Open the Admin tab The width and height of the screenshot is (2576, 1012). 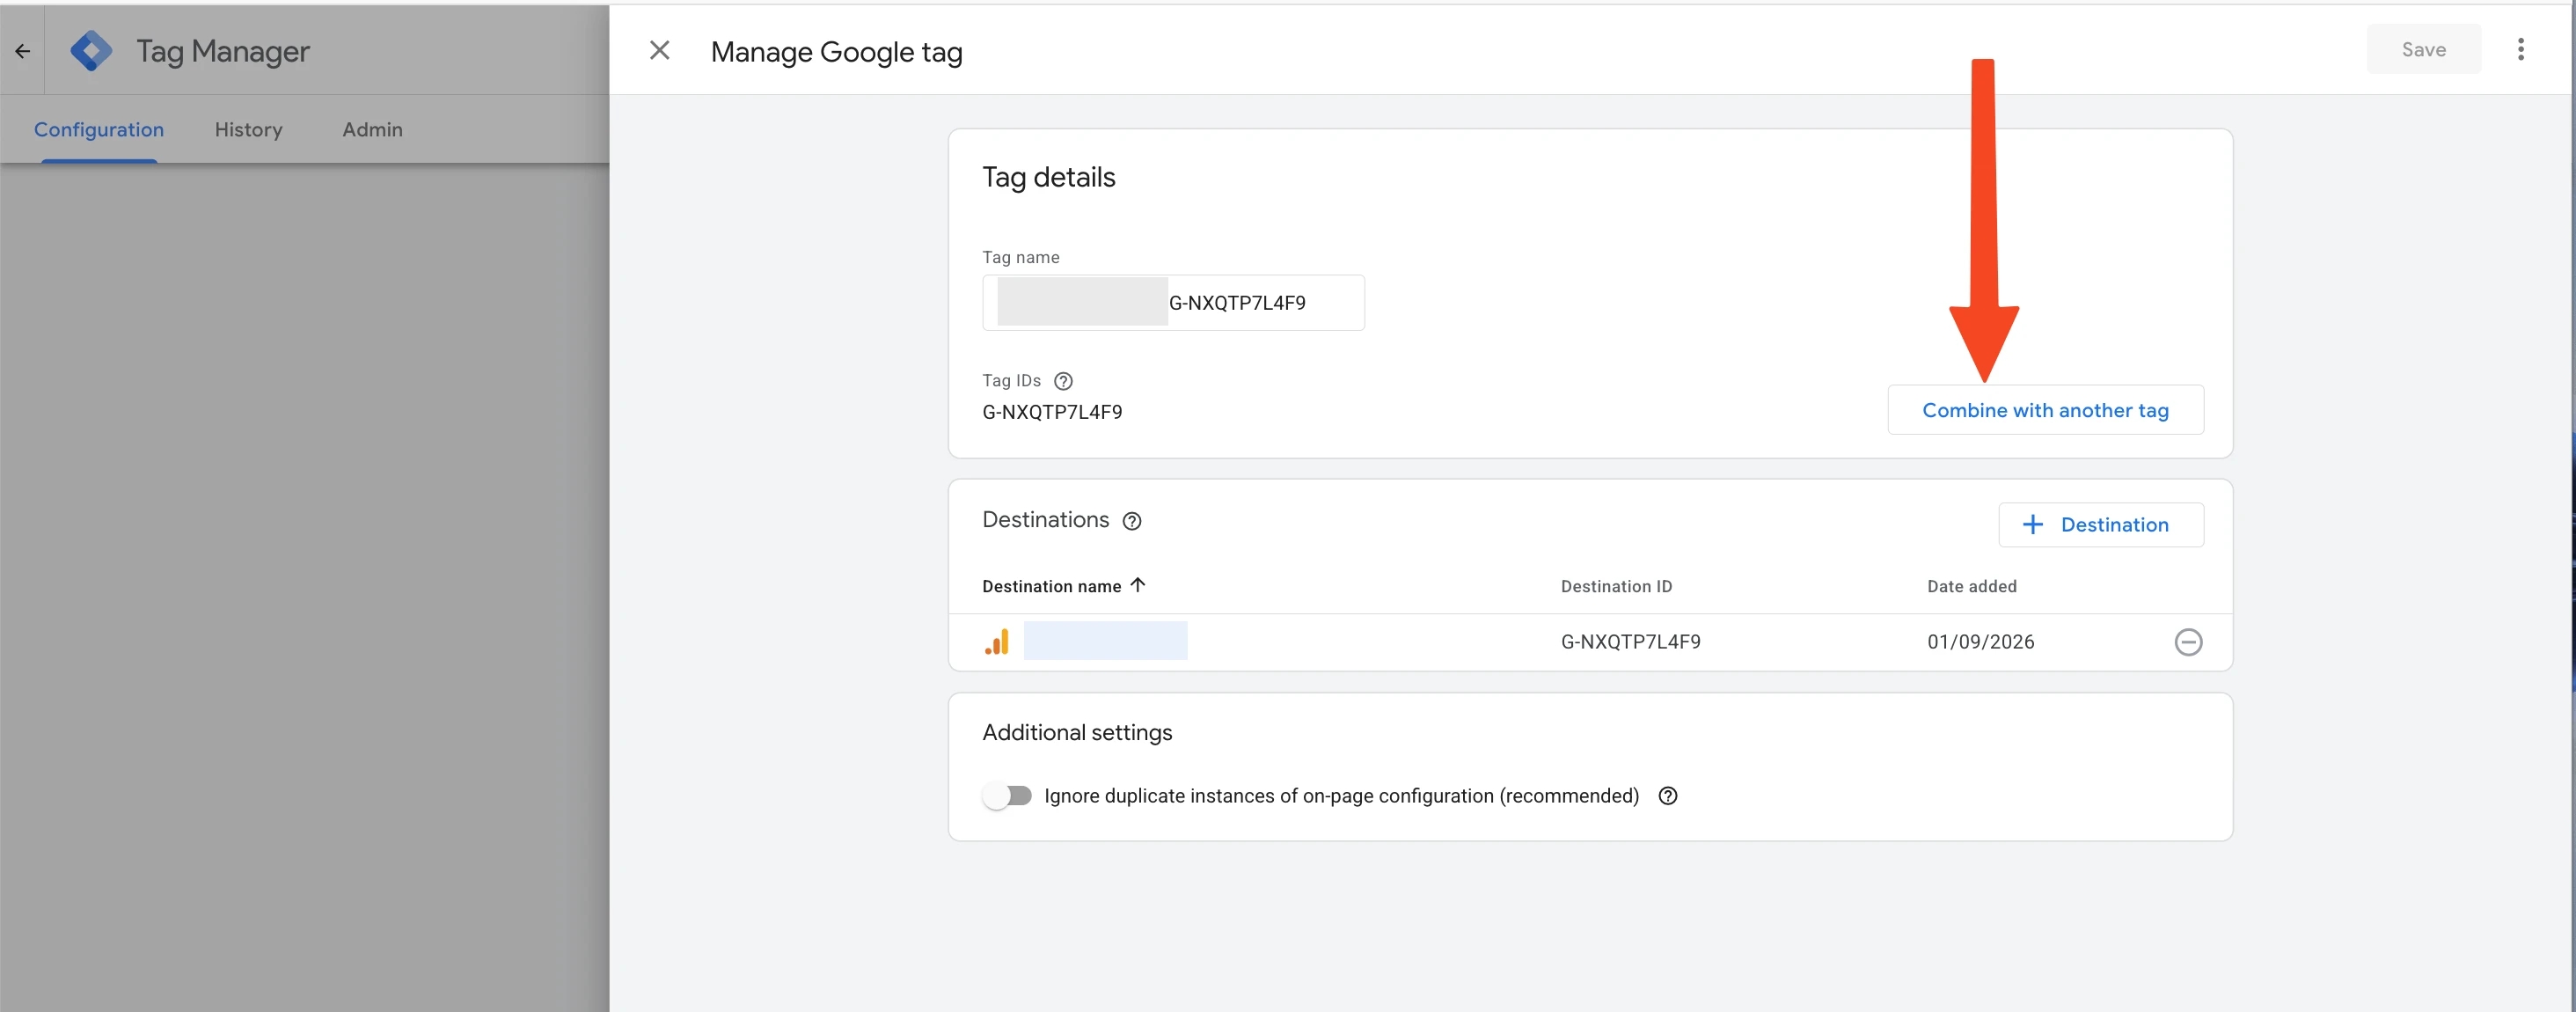tap(372, 130)
